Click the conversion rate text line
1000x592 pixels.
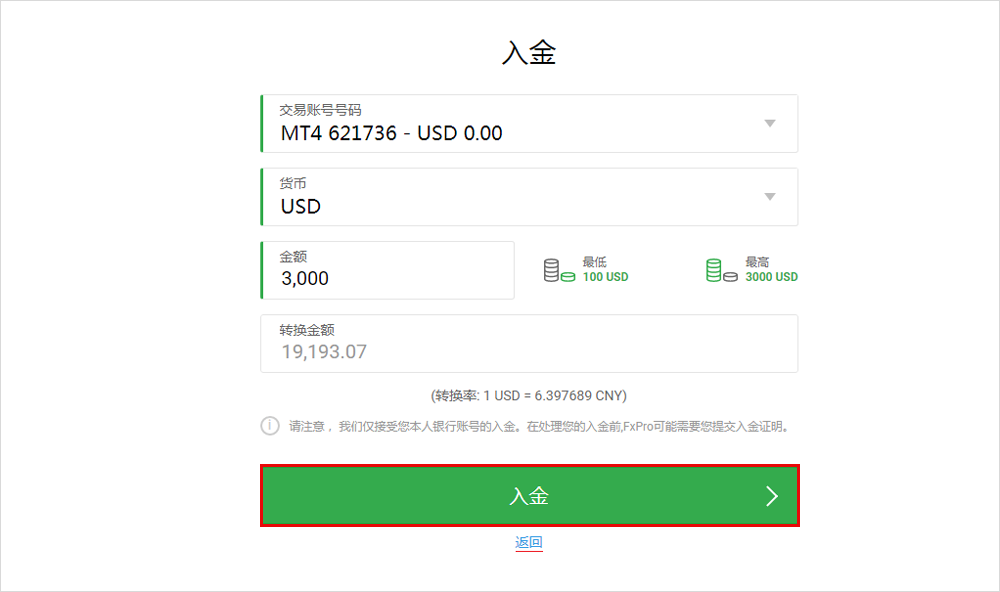pos(529,395)
